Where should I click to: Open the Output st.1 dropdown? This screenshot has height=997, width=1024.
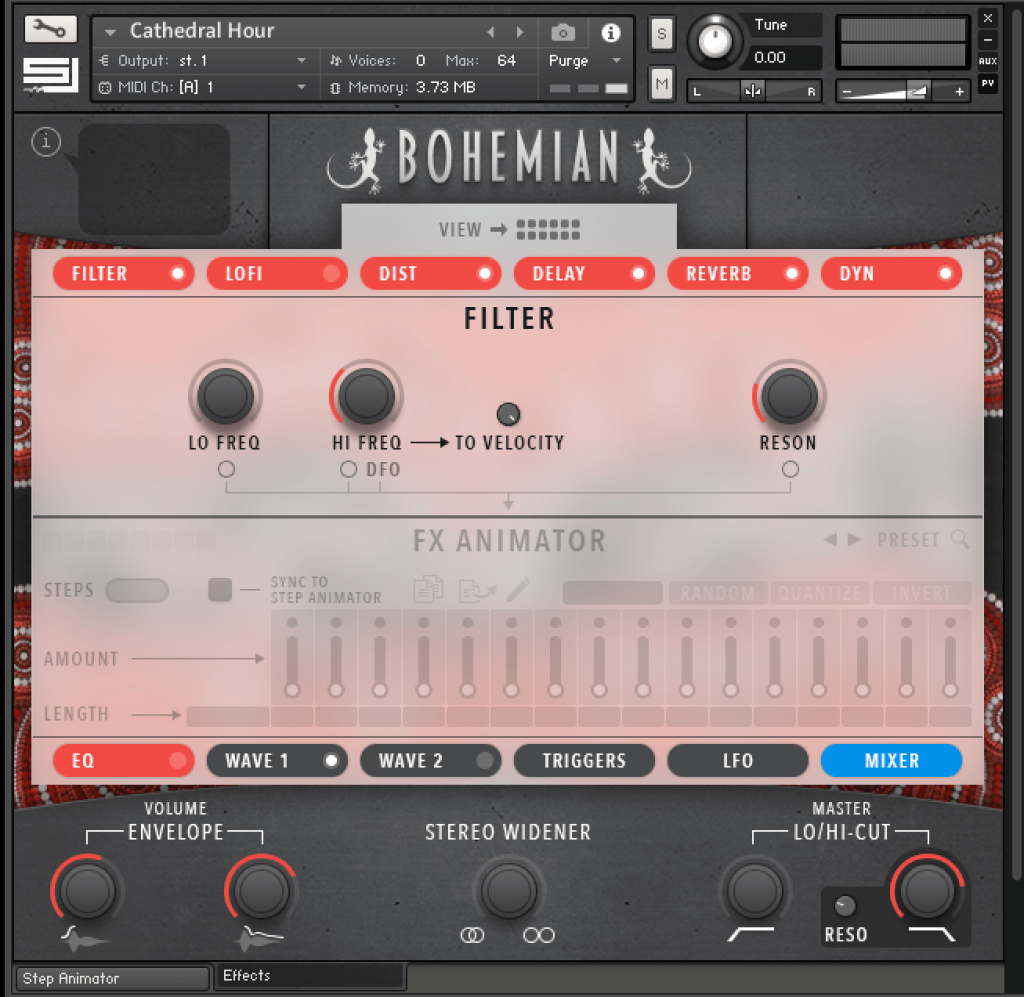click(x=301, y=61)
